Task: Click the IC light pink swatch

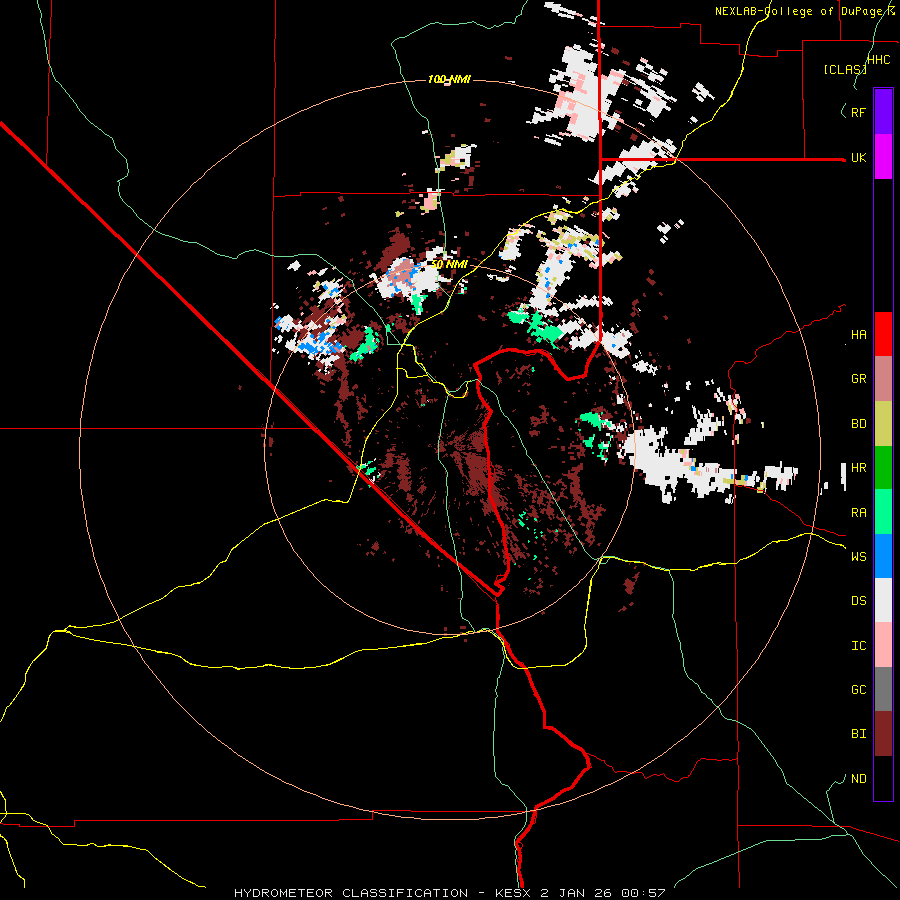Action: (883, 645)
